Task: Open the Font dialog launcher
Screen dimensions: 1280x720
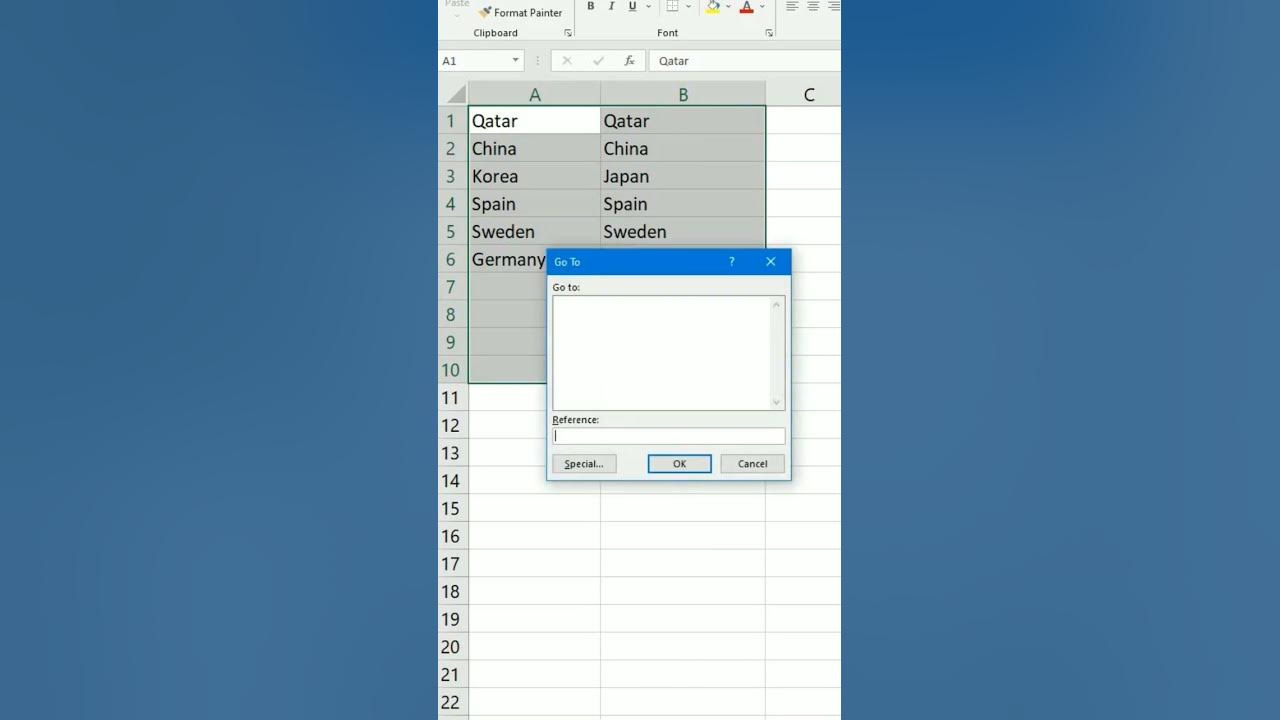Action: point(769,33)
